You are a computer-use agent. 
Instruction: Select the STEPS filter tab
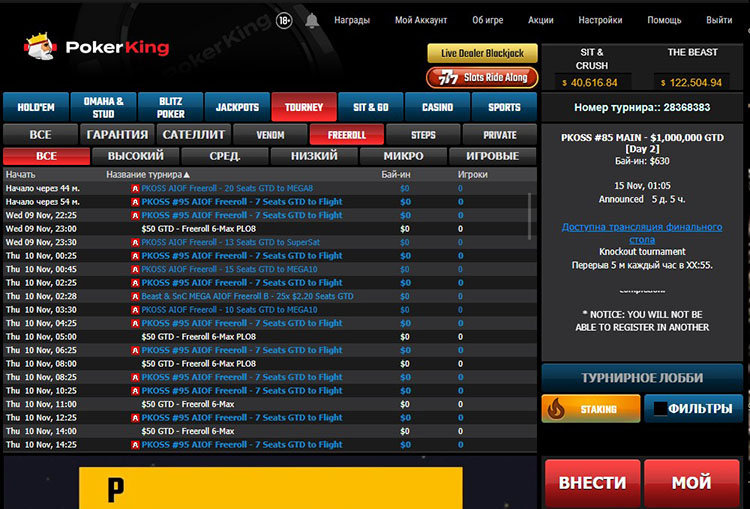click(x=423, y=134)
